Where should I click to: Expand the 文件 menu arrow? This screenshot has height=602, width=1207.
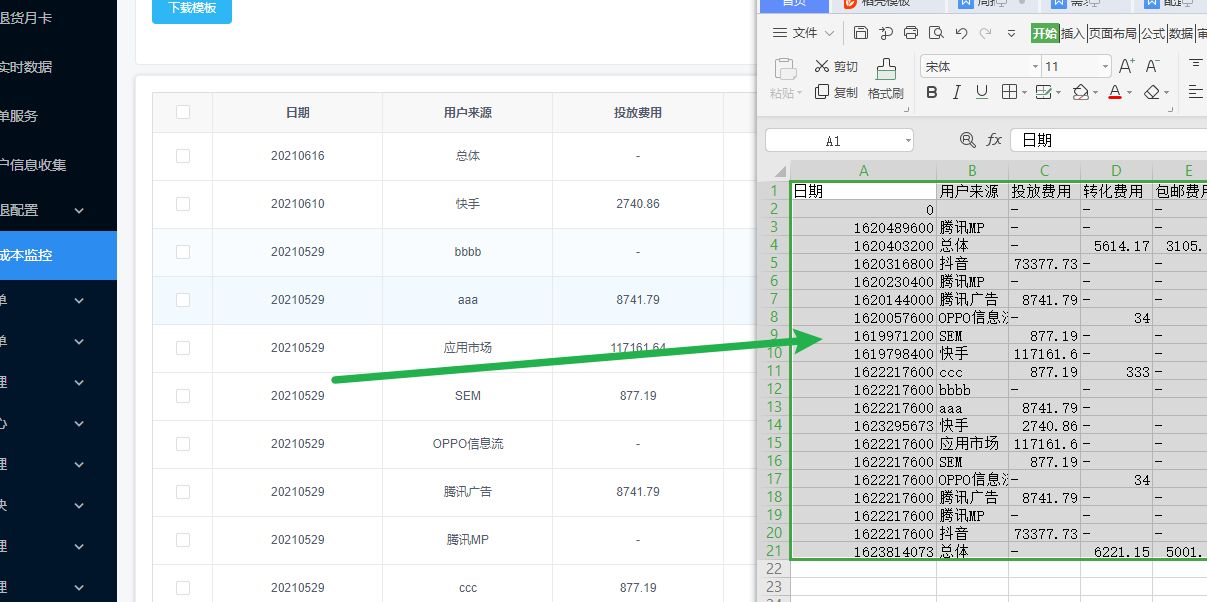click(830, 33)
